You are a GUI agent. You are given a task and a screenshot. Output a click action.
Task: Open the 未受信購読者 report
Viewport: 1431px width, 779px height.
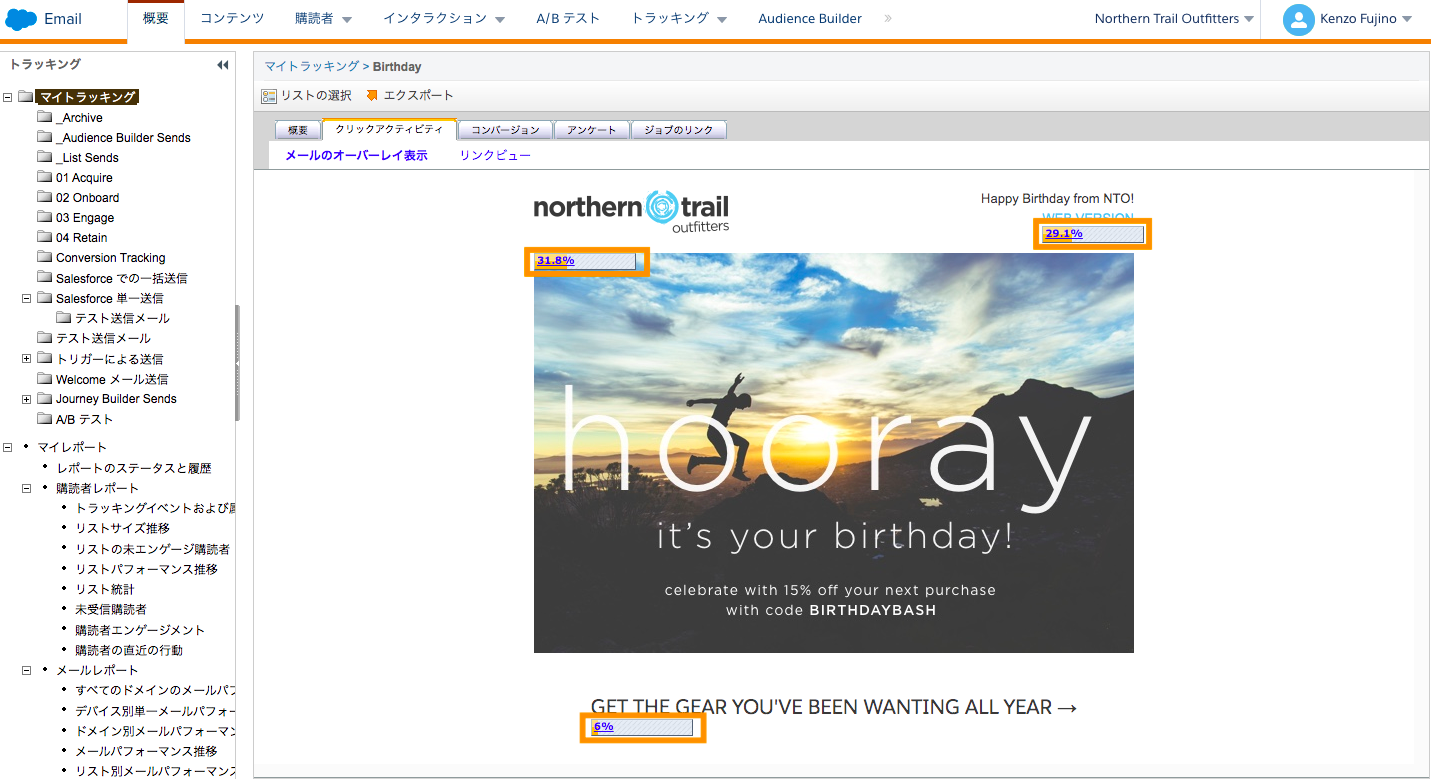coord(110,609)
